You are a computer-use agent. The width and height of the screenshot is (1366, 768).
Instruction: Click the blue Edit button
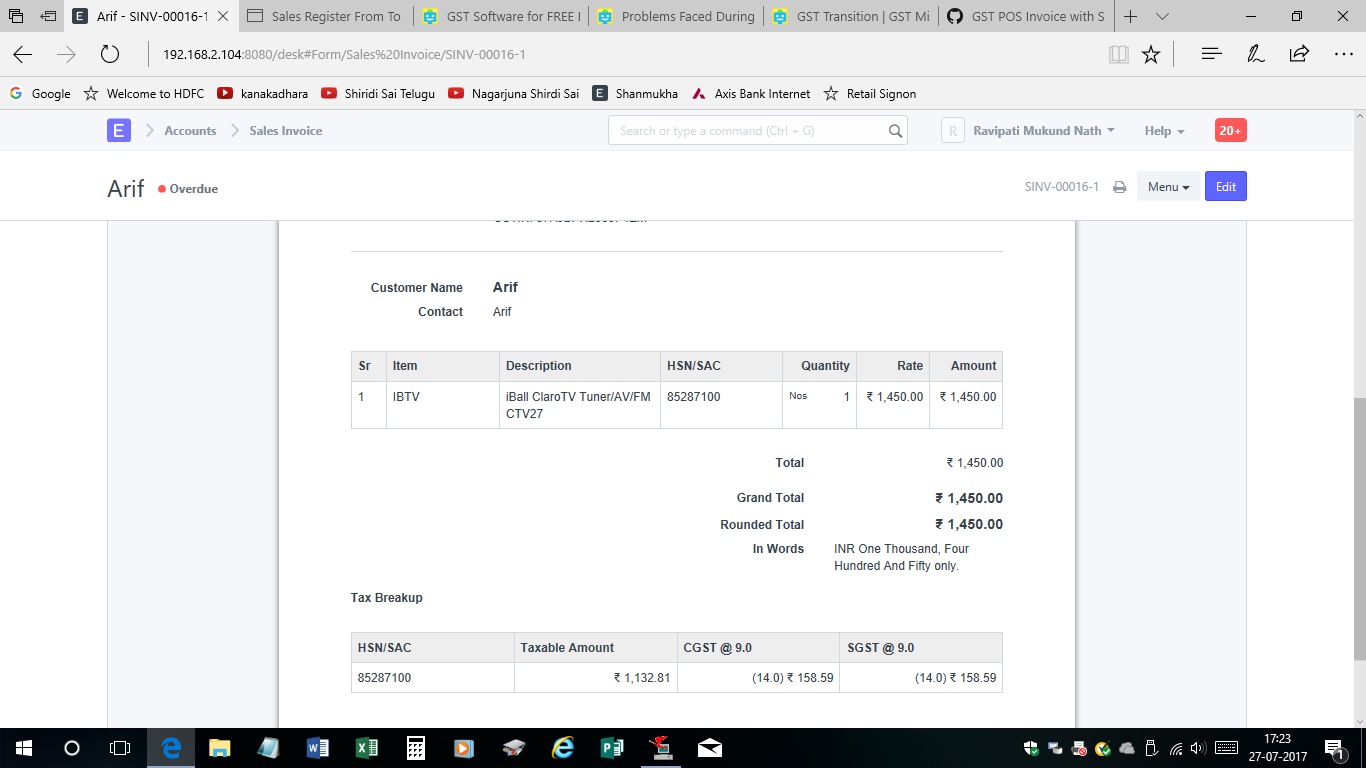point(1225,186)
